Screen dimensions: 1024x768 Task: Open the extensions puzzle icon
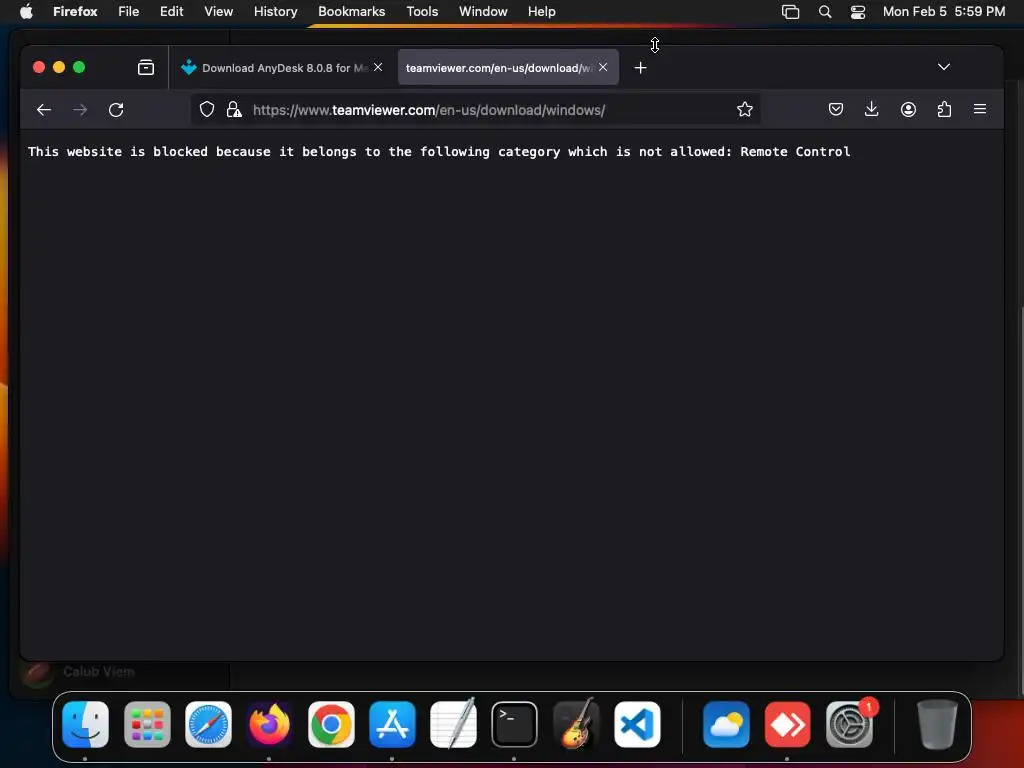[x=944, y=110]
